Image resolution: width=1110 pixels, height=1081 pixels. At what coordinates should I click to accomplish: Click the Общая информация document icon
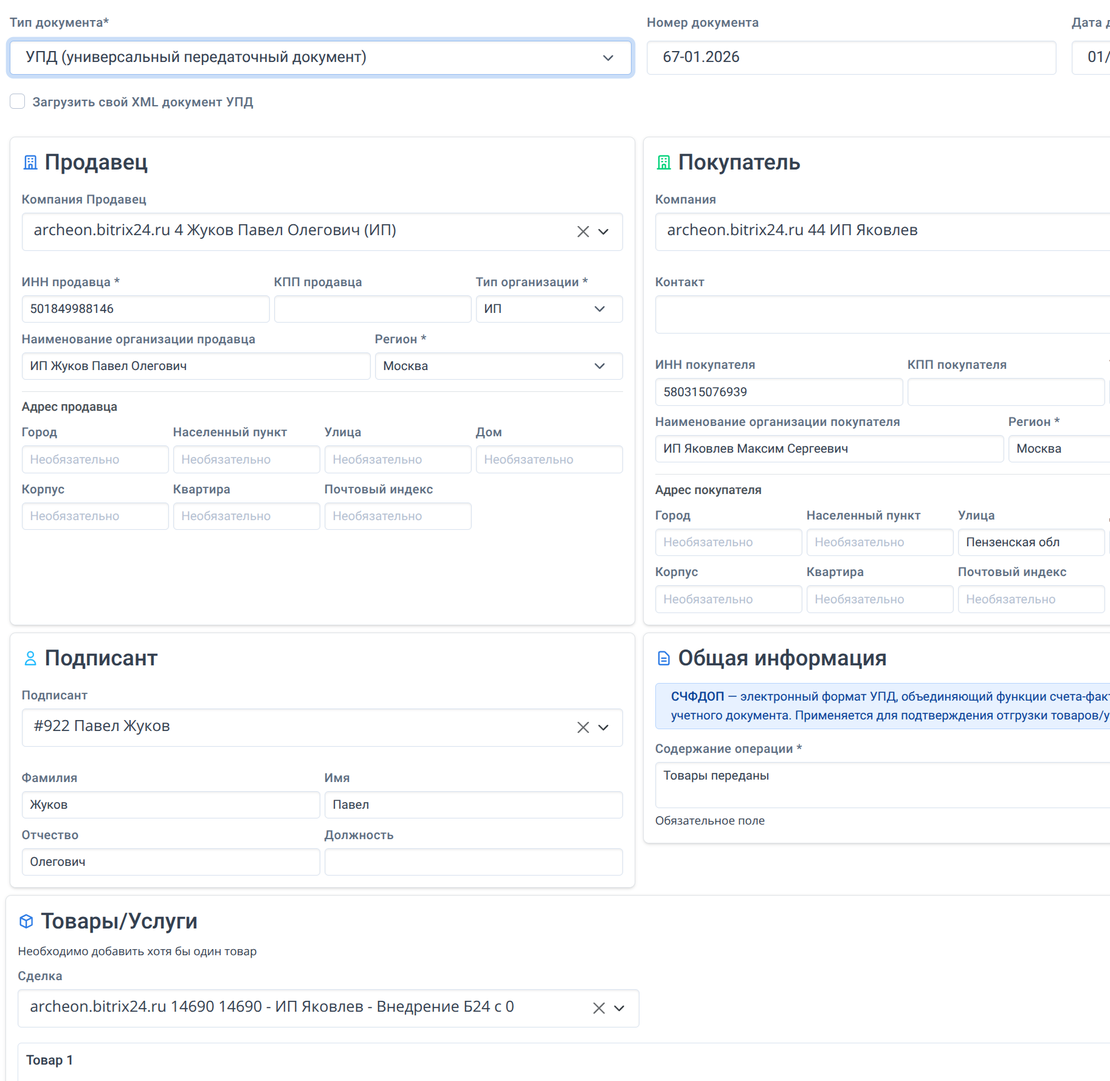664,658
